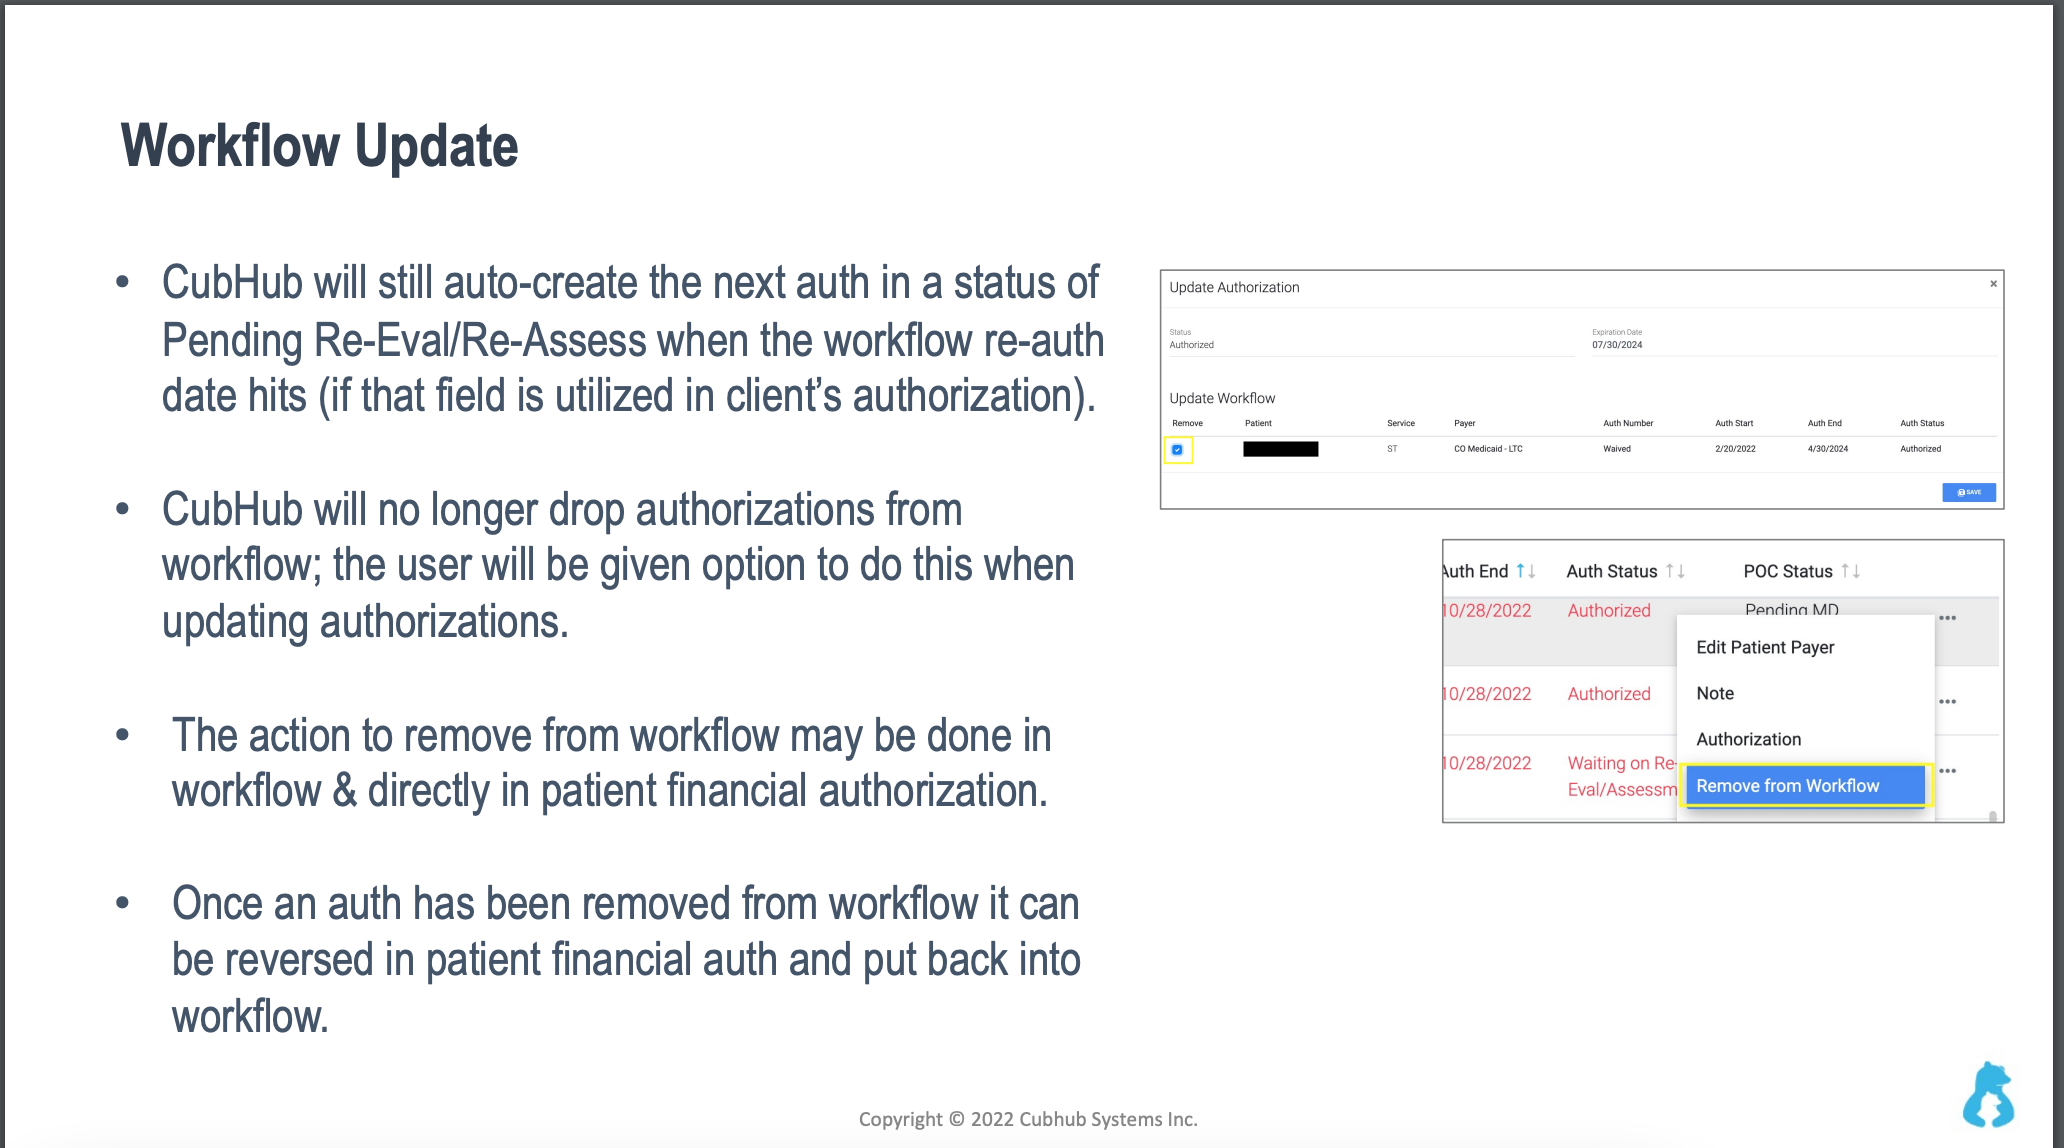Check the Remove checkbox in Update Workflow
The height and width of the screenshot is (1148, 2064).
[x=1177, y=450]
